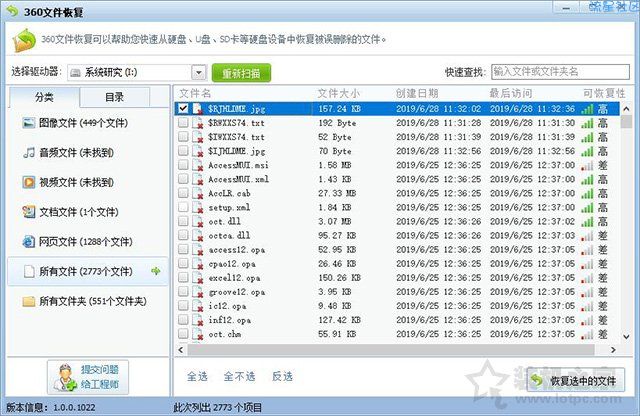Select the AccessMUI.msi checkbox
This screenshot has height=416, width=640.
tap(183, 165)
